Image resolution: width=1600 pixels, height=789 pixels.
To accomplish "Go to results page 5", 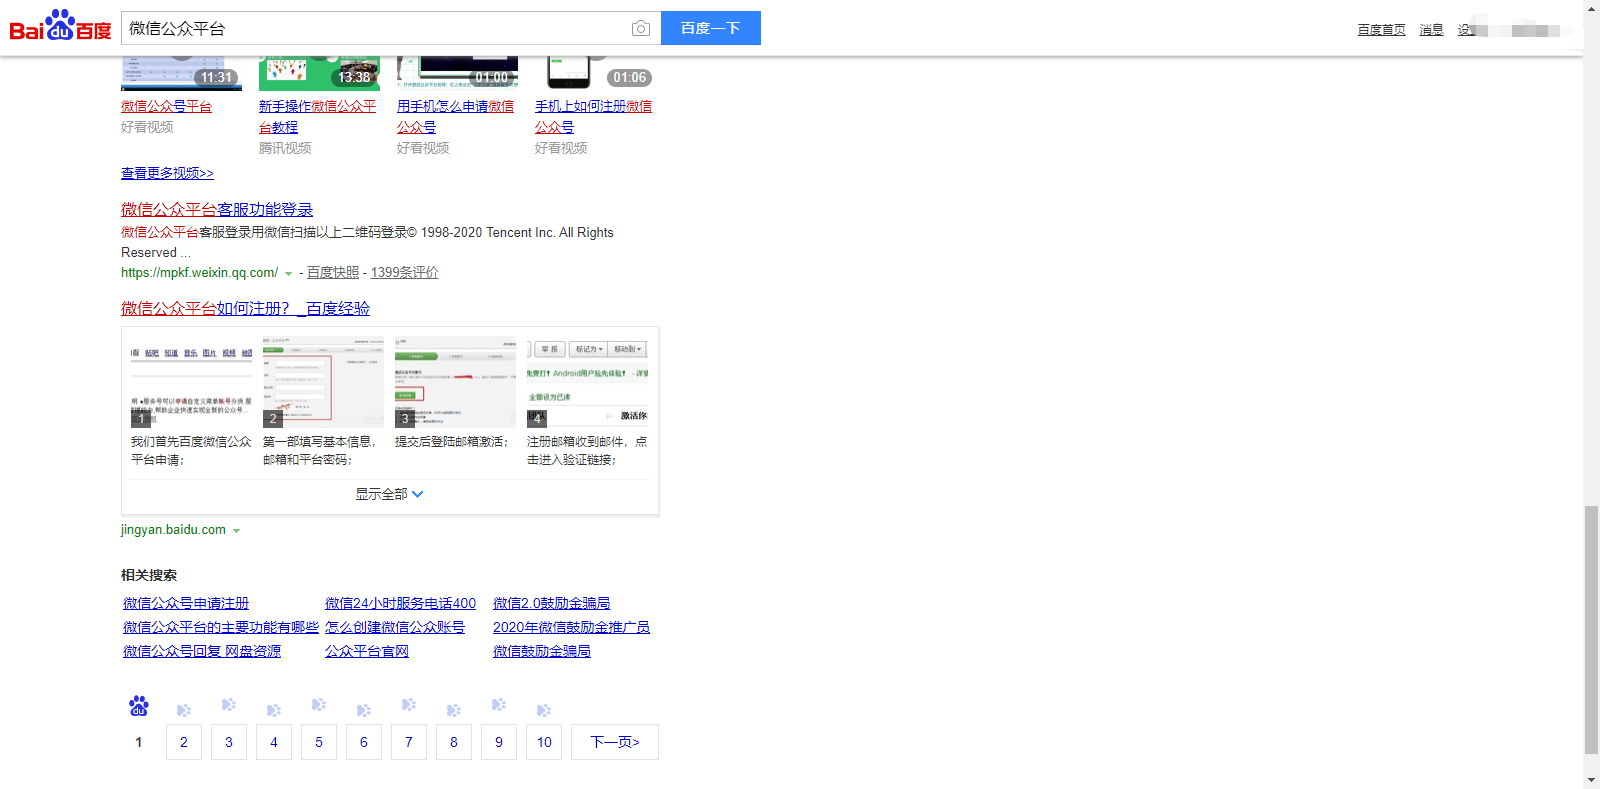I will point(319,742).
